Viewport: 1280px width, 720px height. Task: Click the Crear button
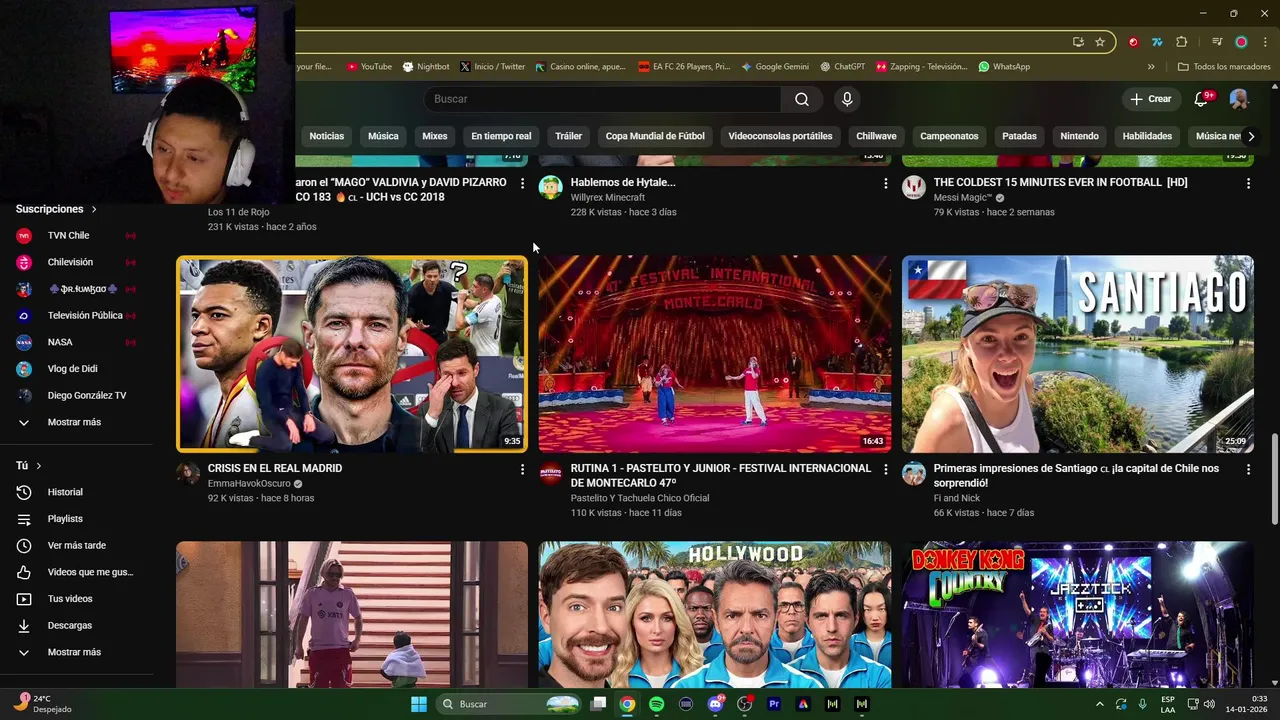pos(1151,99)
